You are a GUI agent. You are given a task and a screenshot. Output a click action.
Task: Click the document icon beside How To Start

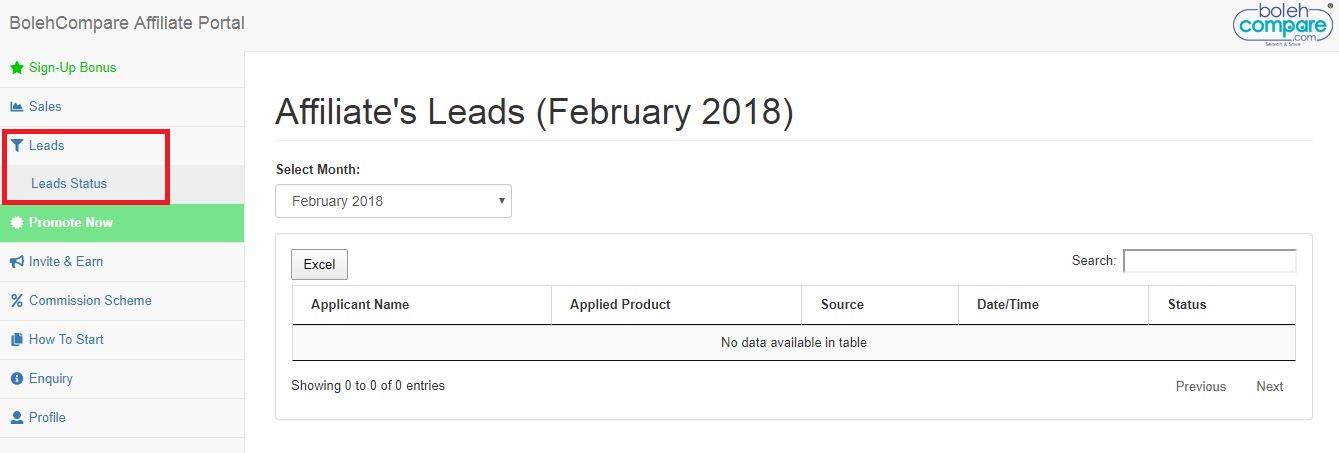pyautogui.click(x=16, y=340)
